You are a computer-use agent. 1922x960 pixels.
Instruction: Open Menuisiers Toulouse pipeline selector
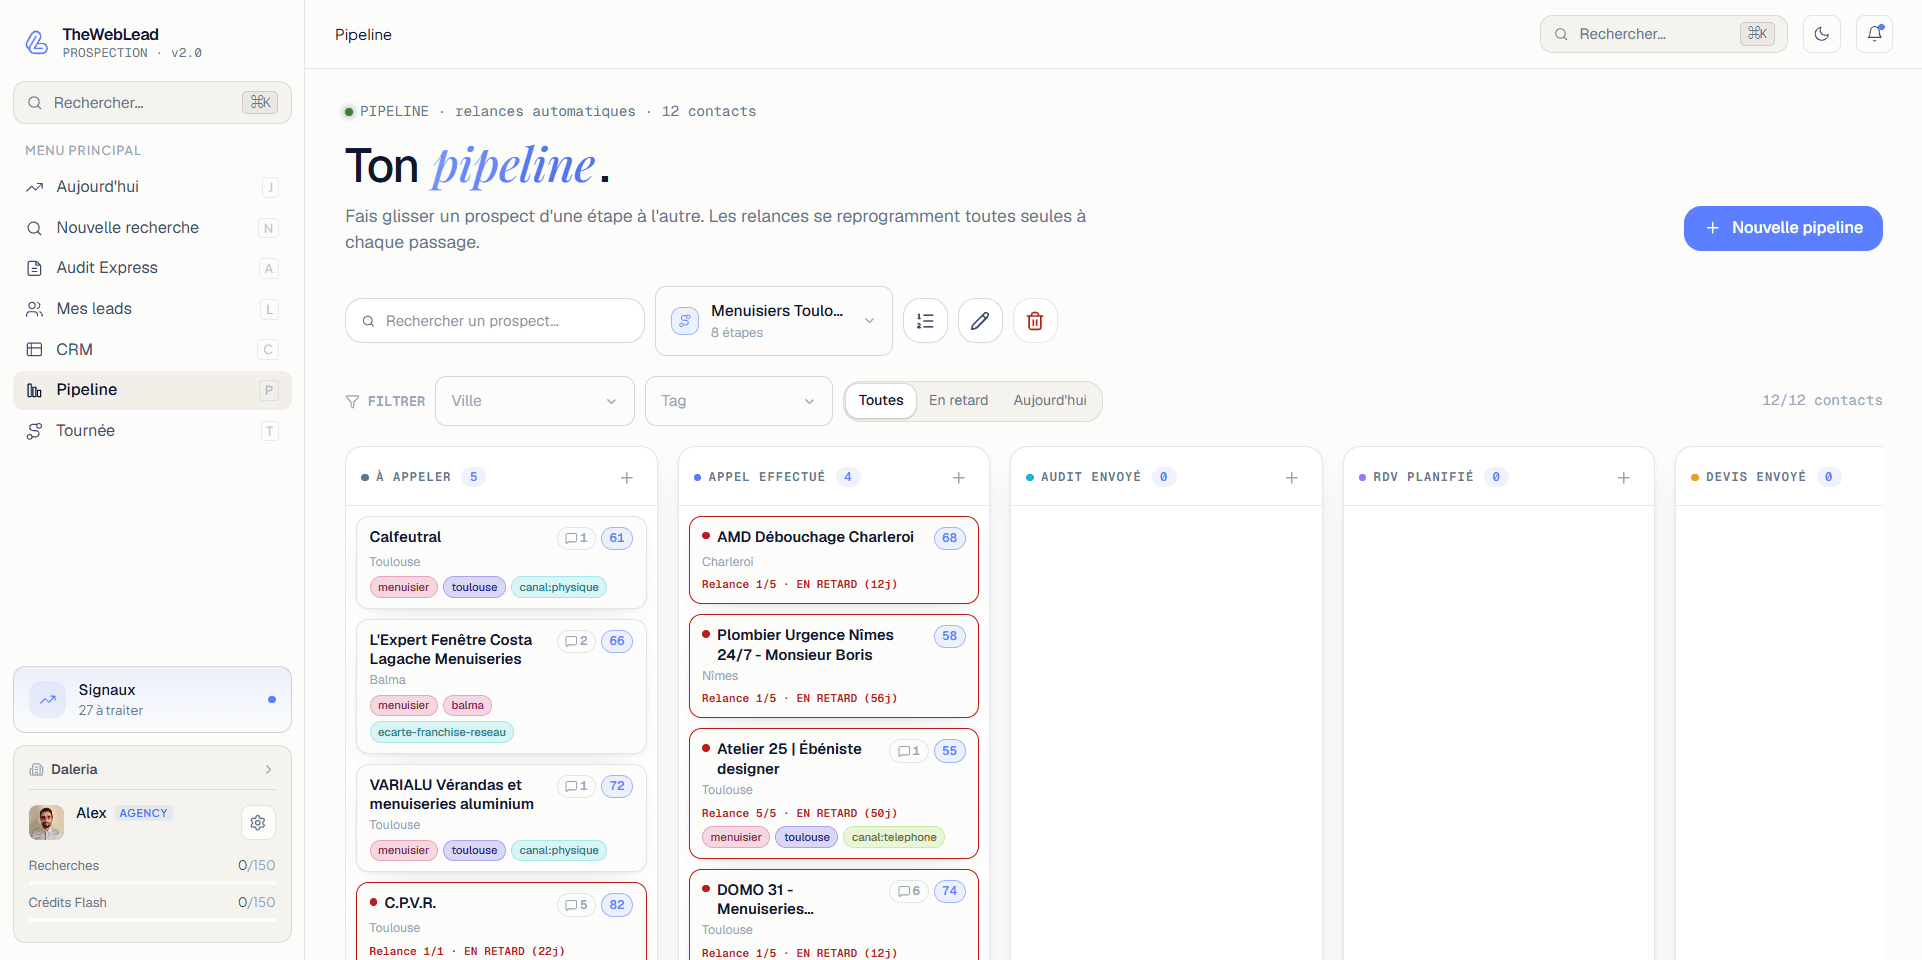click(774, 321)
